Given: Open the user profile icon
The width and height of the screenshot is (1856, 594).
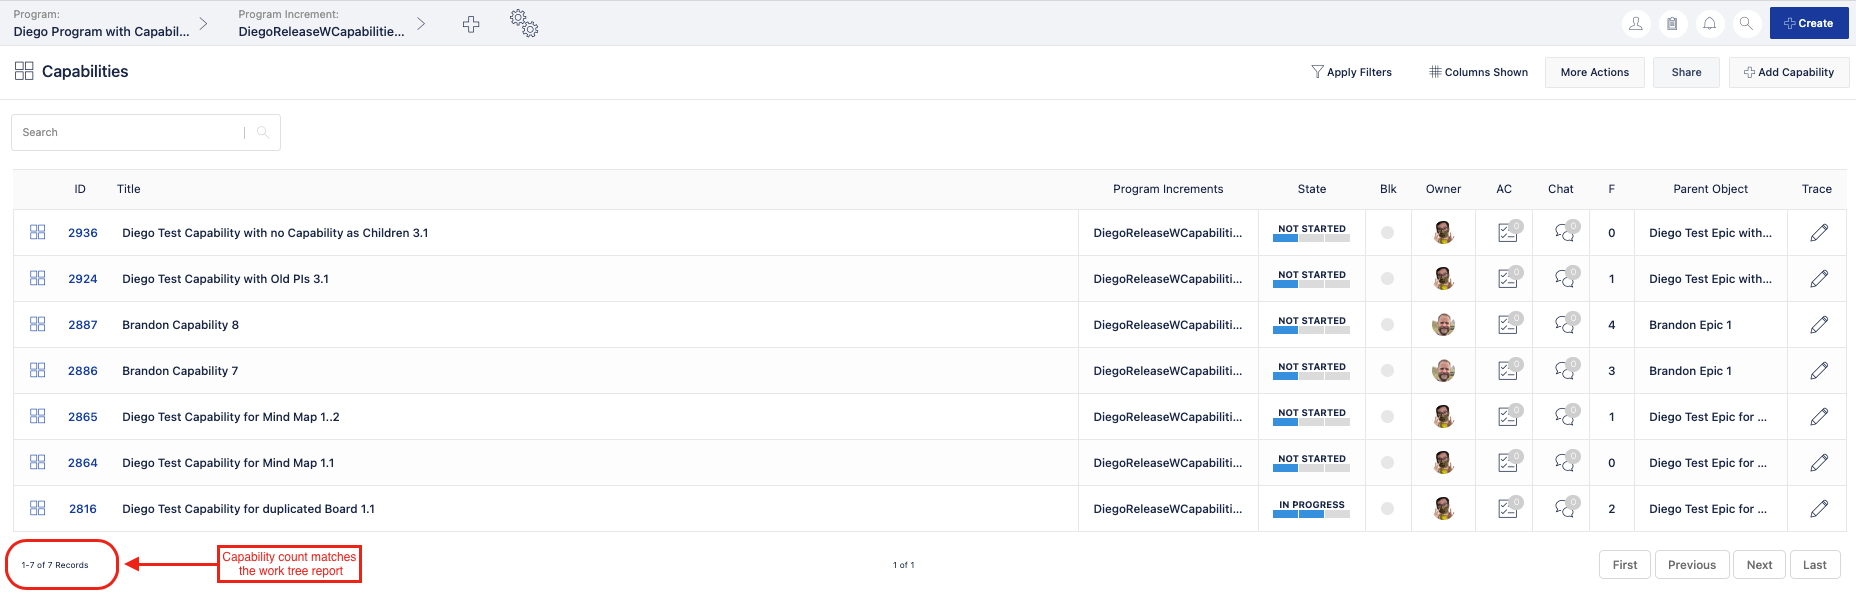Looking at the screenshot, I should tap(1636, 23).
